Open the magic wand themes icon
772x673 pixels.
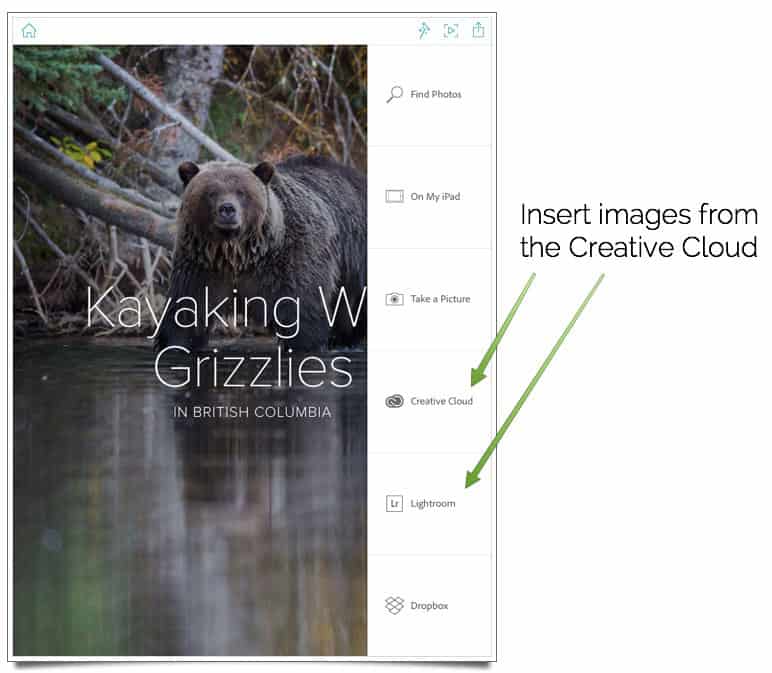pyautogui.click(x=424, y=31)
